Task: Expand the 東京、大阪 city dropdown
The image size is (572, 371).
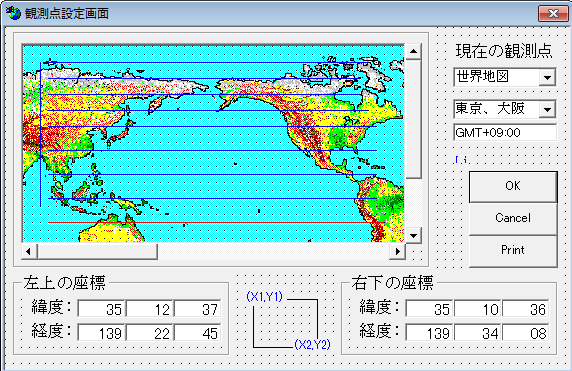Action: (547, 109)
